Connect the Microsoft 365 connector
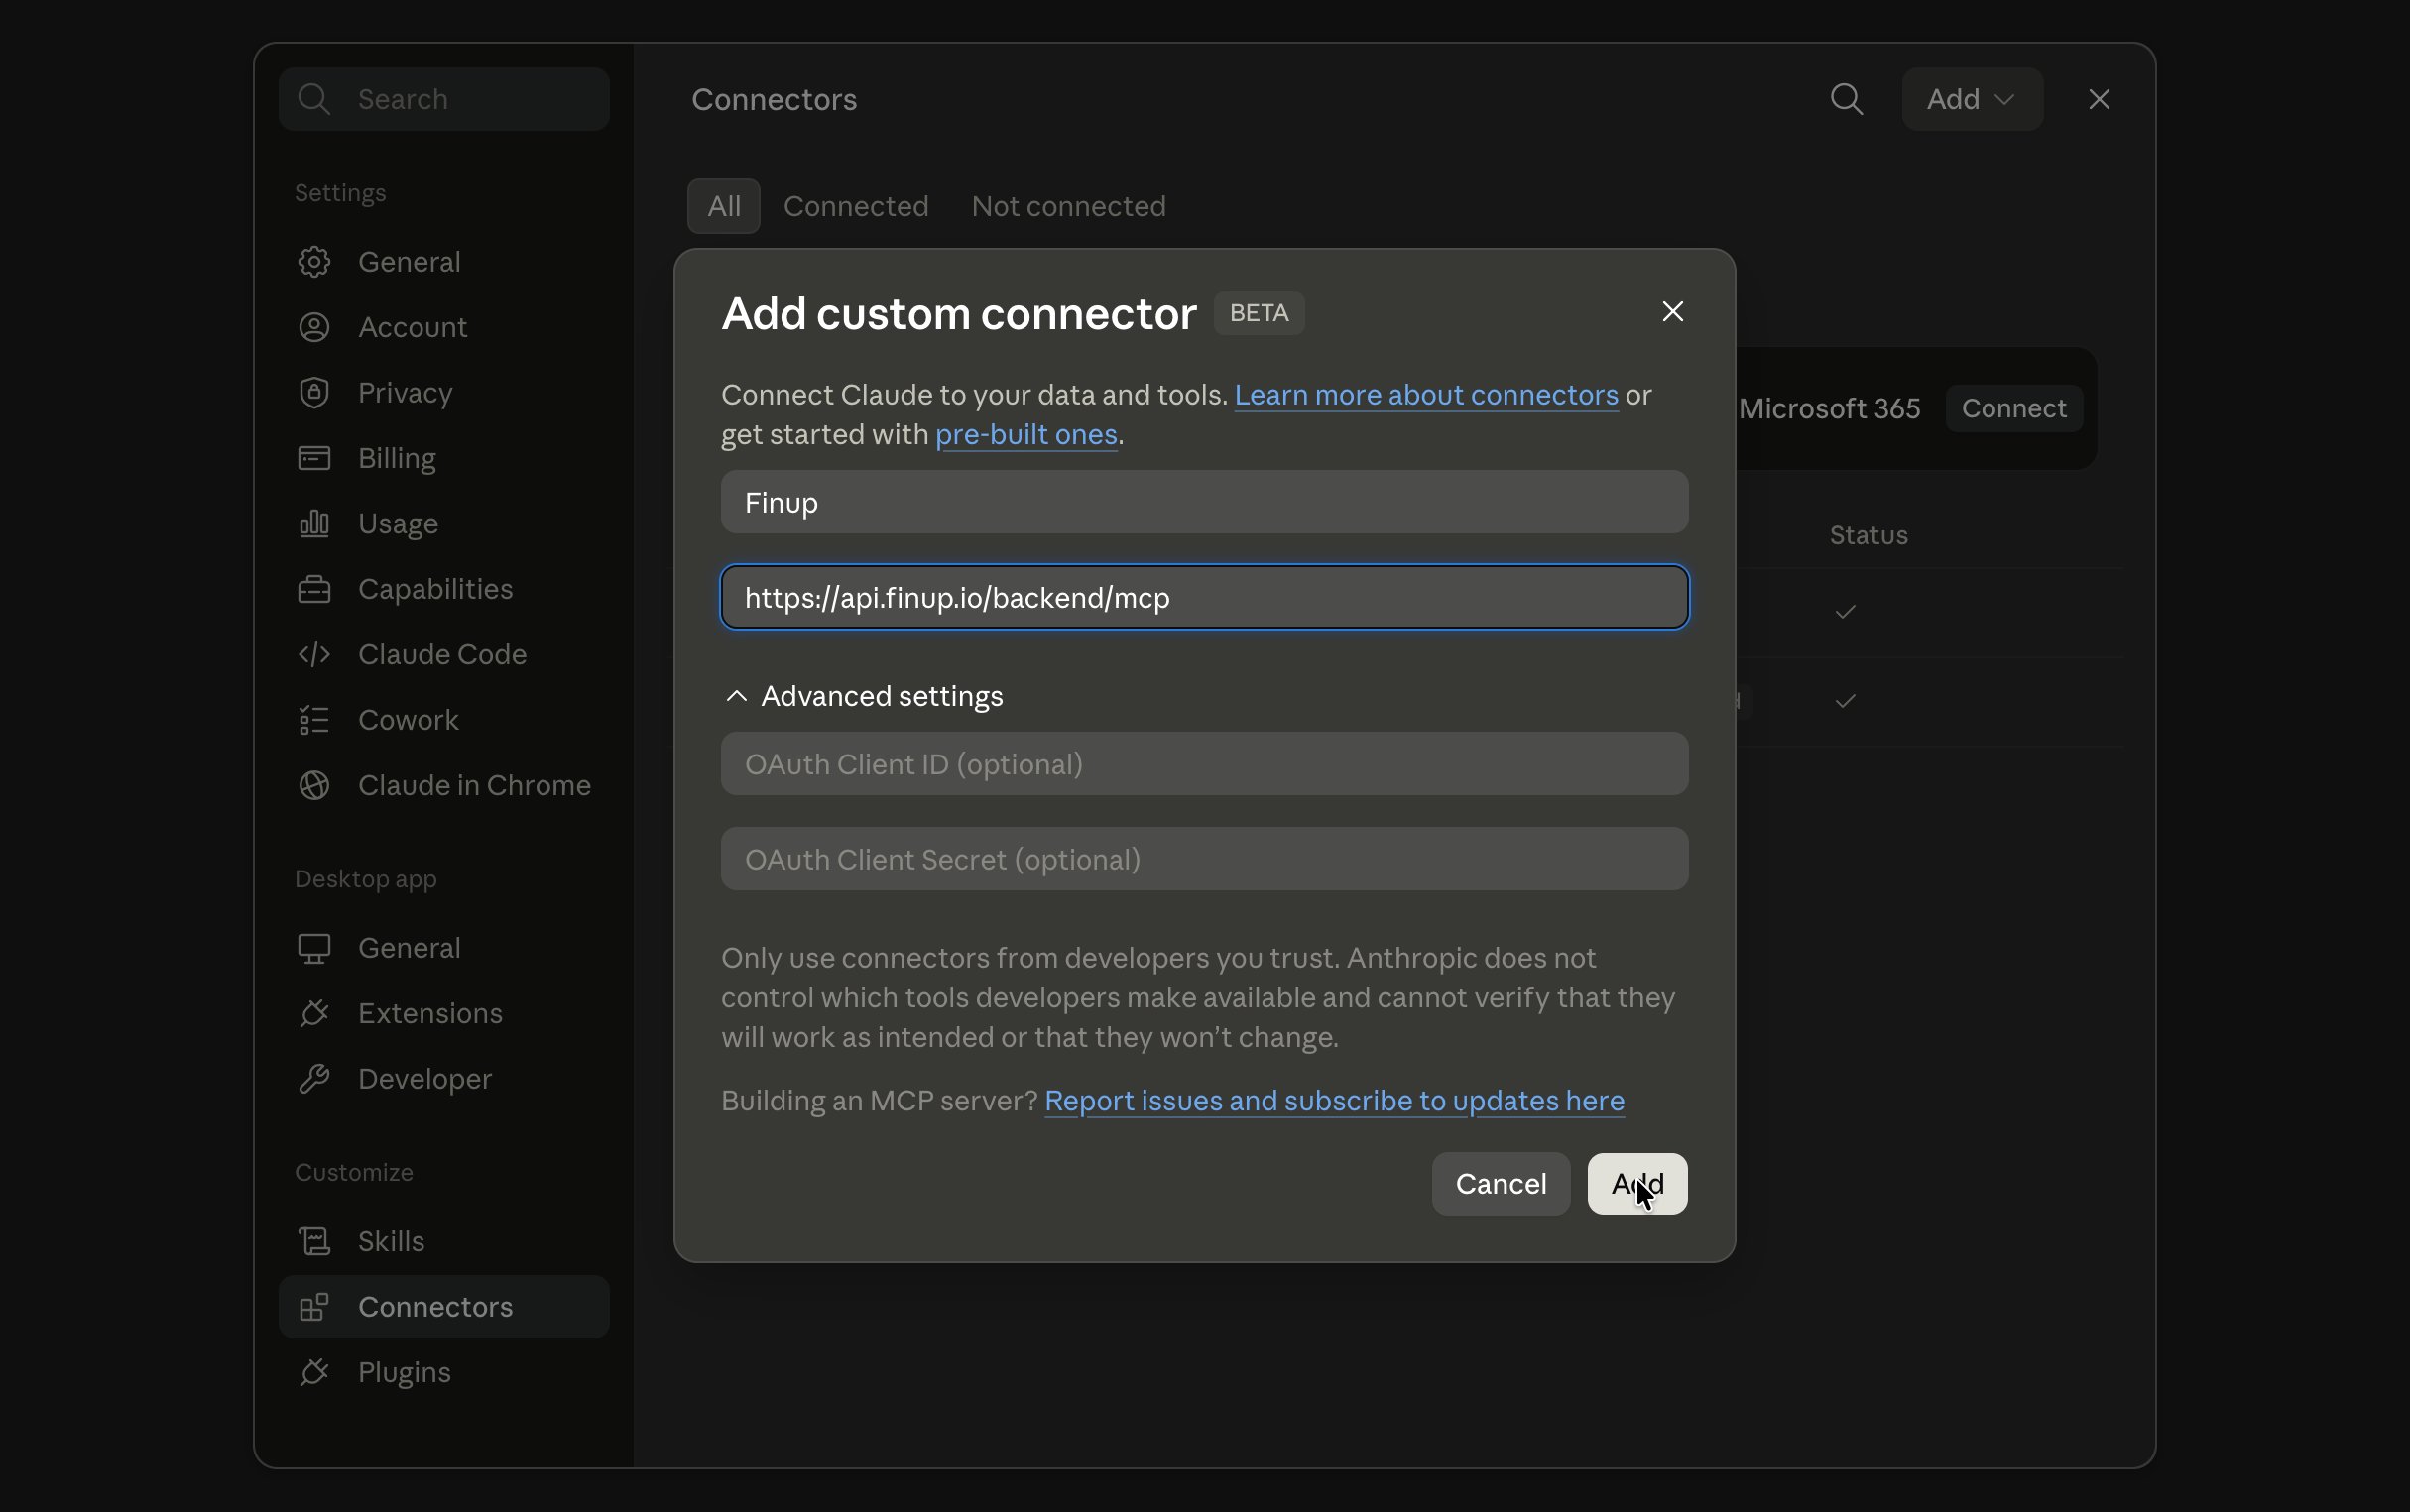Screen dimensions: 2410x1512 tap(2013, 408)
